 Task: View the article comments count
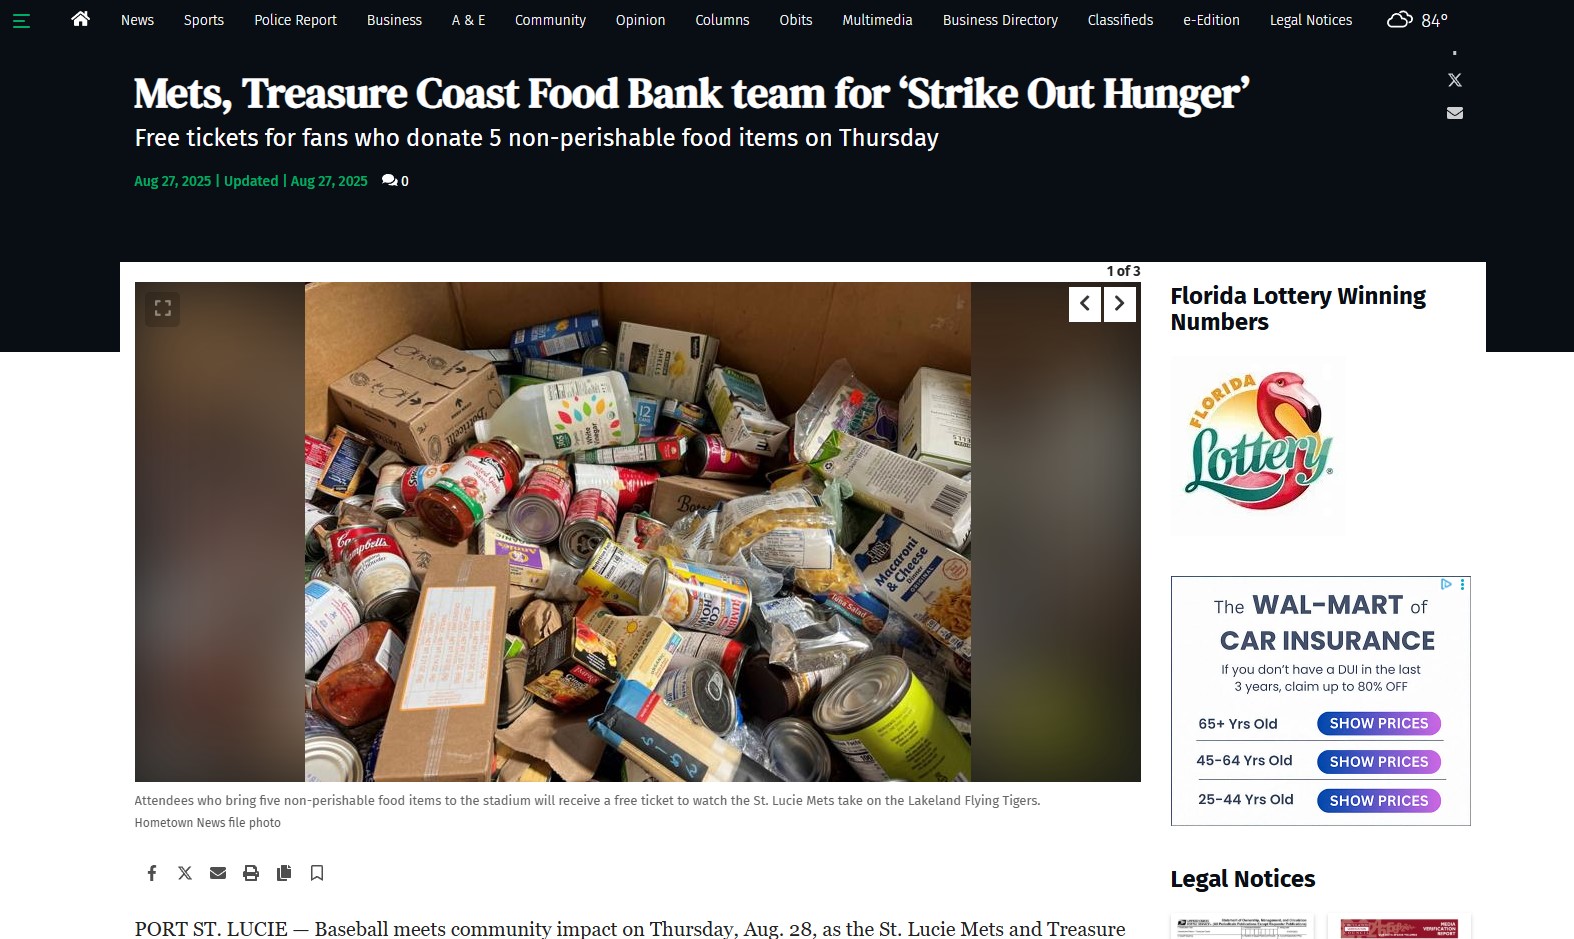[x=396, y=181]
